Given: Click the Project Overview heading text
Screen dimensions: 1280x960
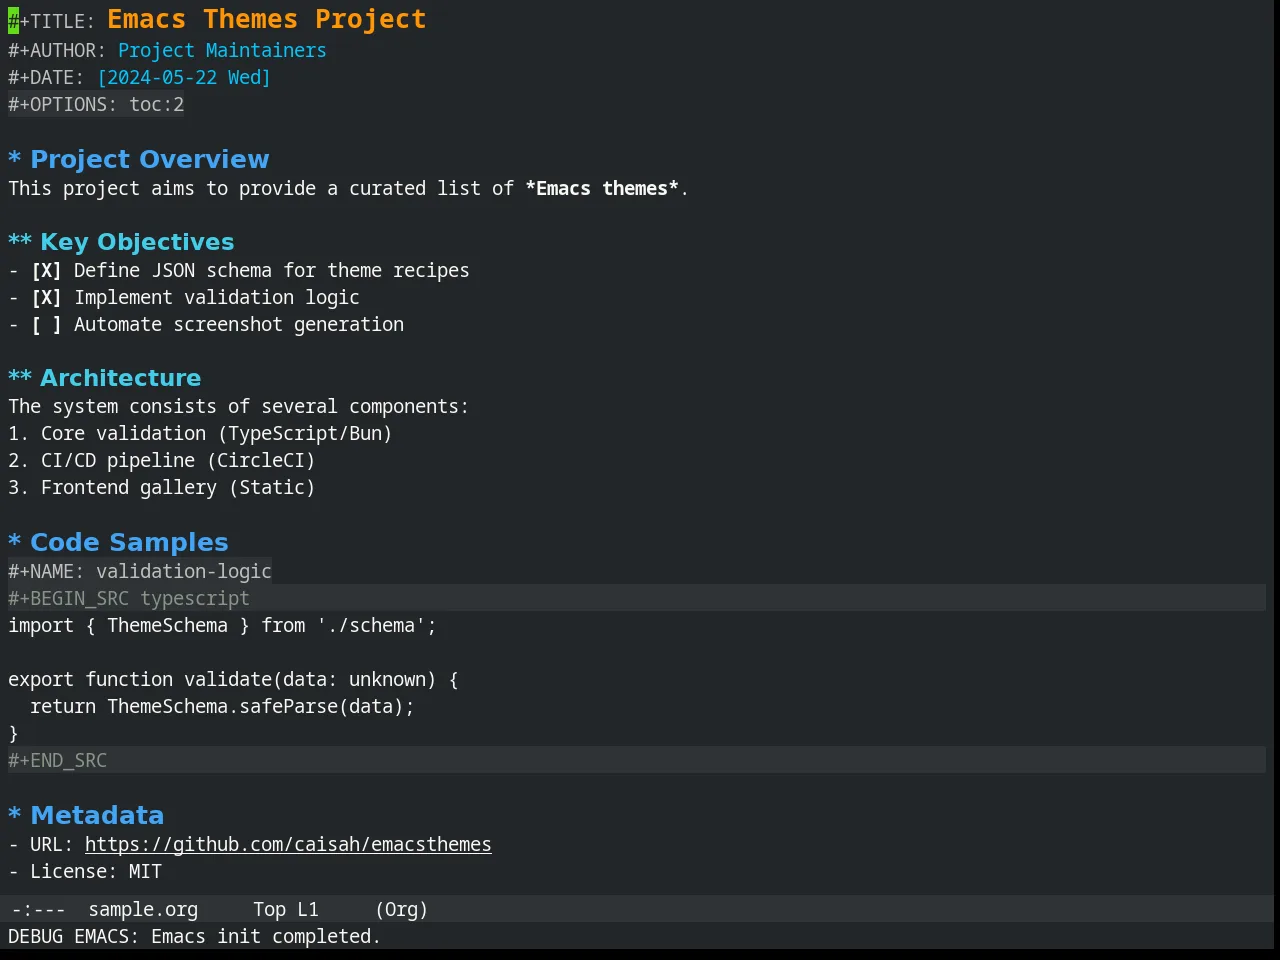Looking at the screenshot, I should (150, 160).
